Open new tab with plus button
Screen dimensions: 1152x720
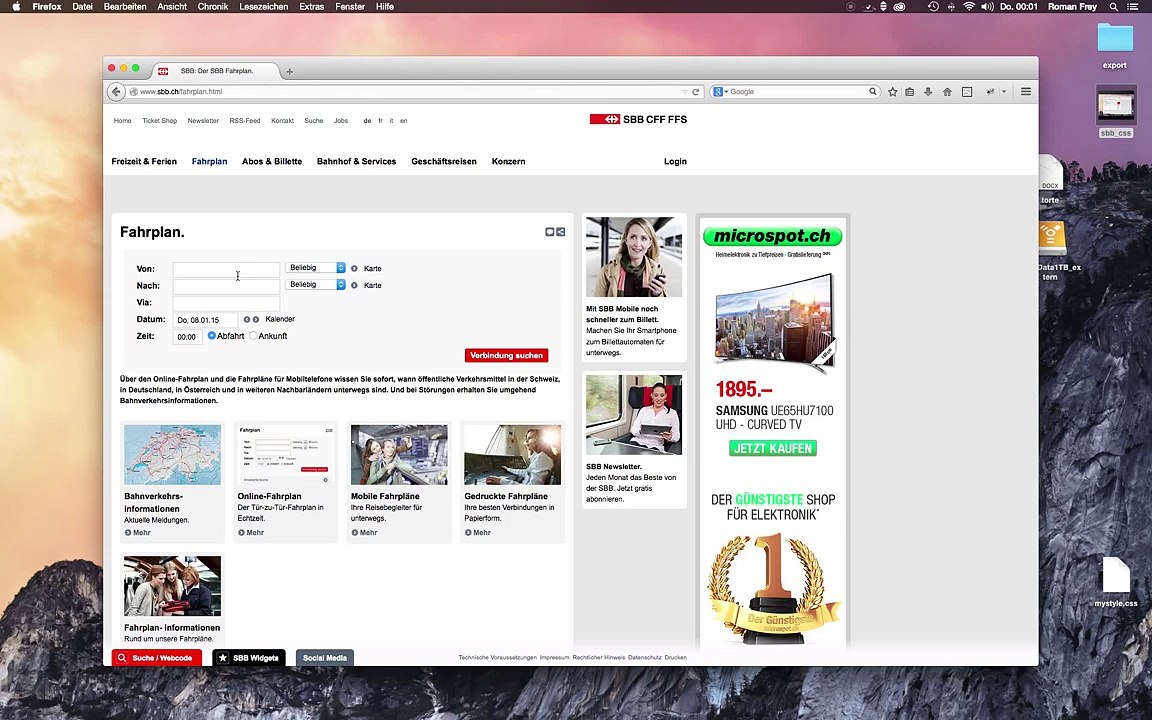click(289, 71)
